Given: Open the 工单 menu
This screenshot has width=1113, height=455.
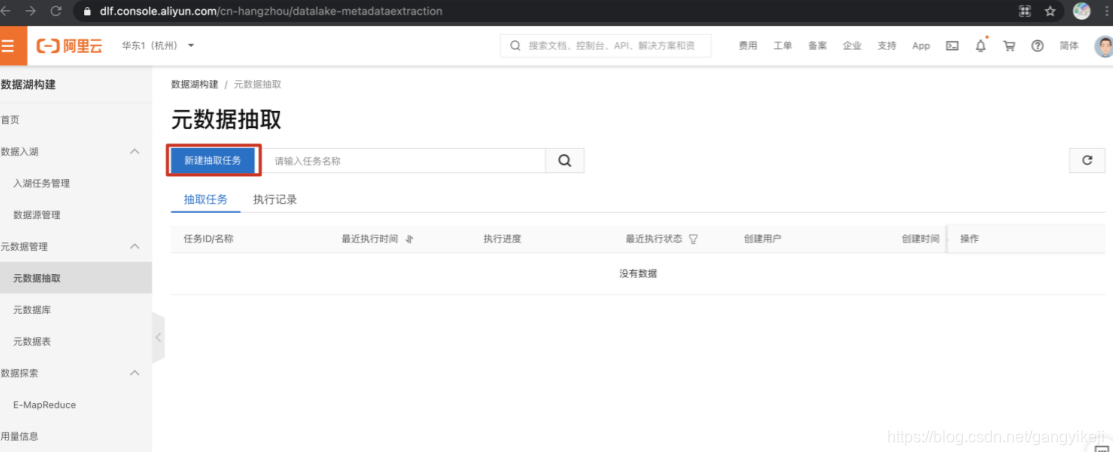Looking at the screenshot, I should point(782,45).
